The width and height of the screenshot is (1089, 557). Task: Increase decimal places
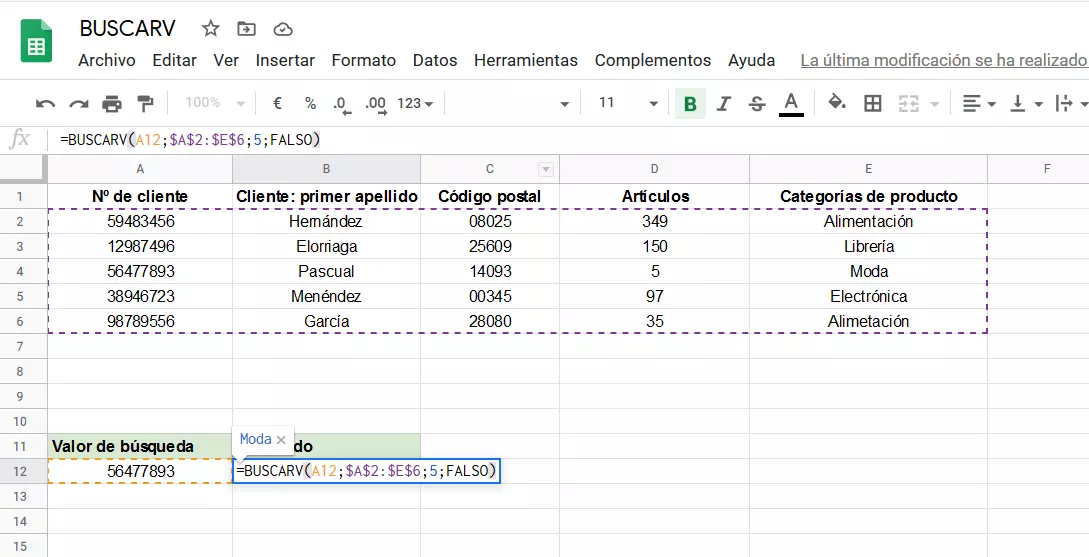click(x=376, y=104)
